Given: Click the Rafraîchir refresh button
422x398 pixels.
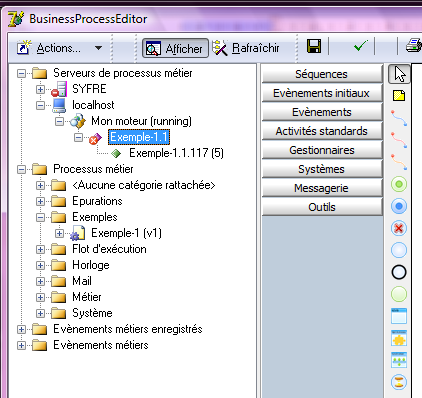Looking at the screenshot, I should coord(246,48).
